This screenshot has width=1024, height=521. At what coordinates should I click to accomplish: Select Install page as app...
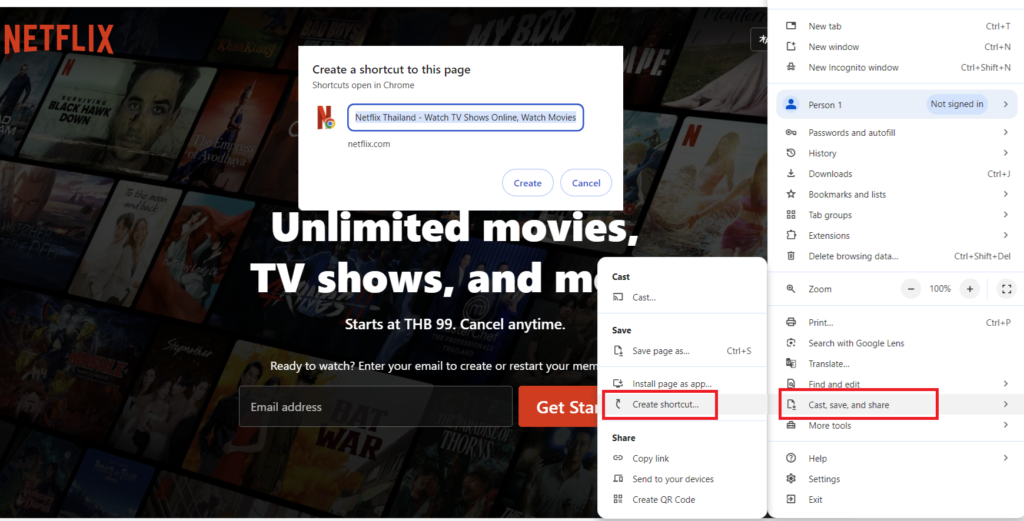[682, 384]
